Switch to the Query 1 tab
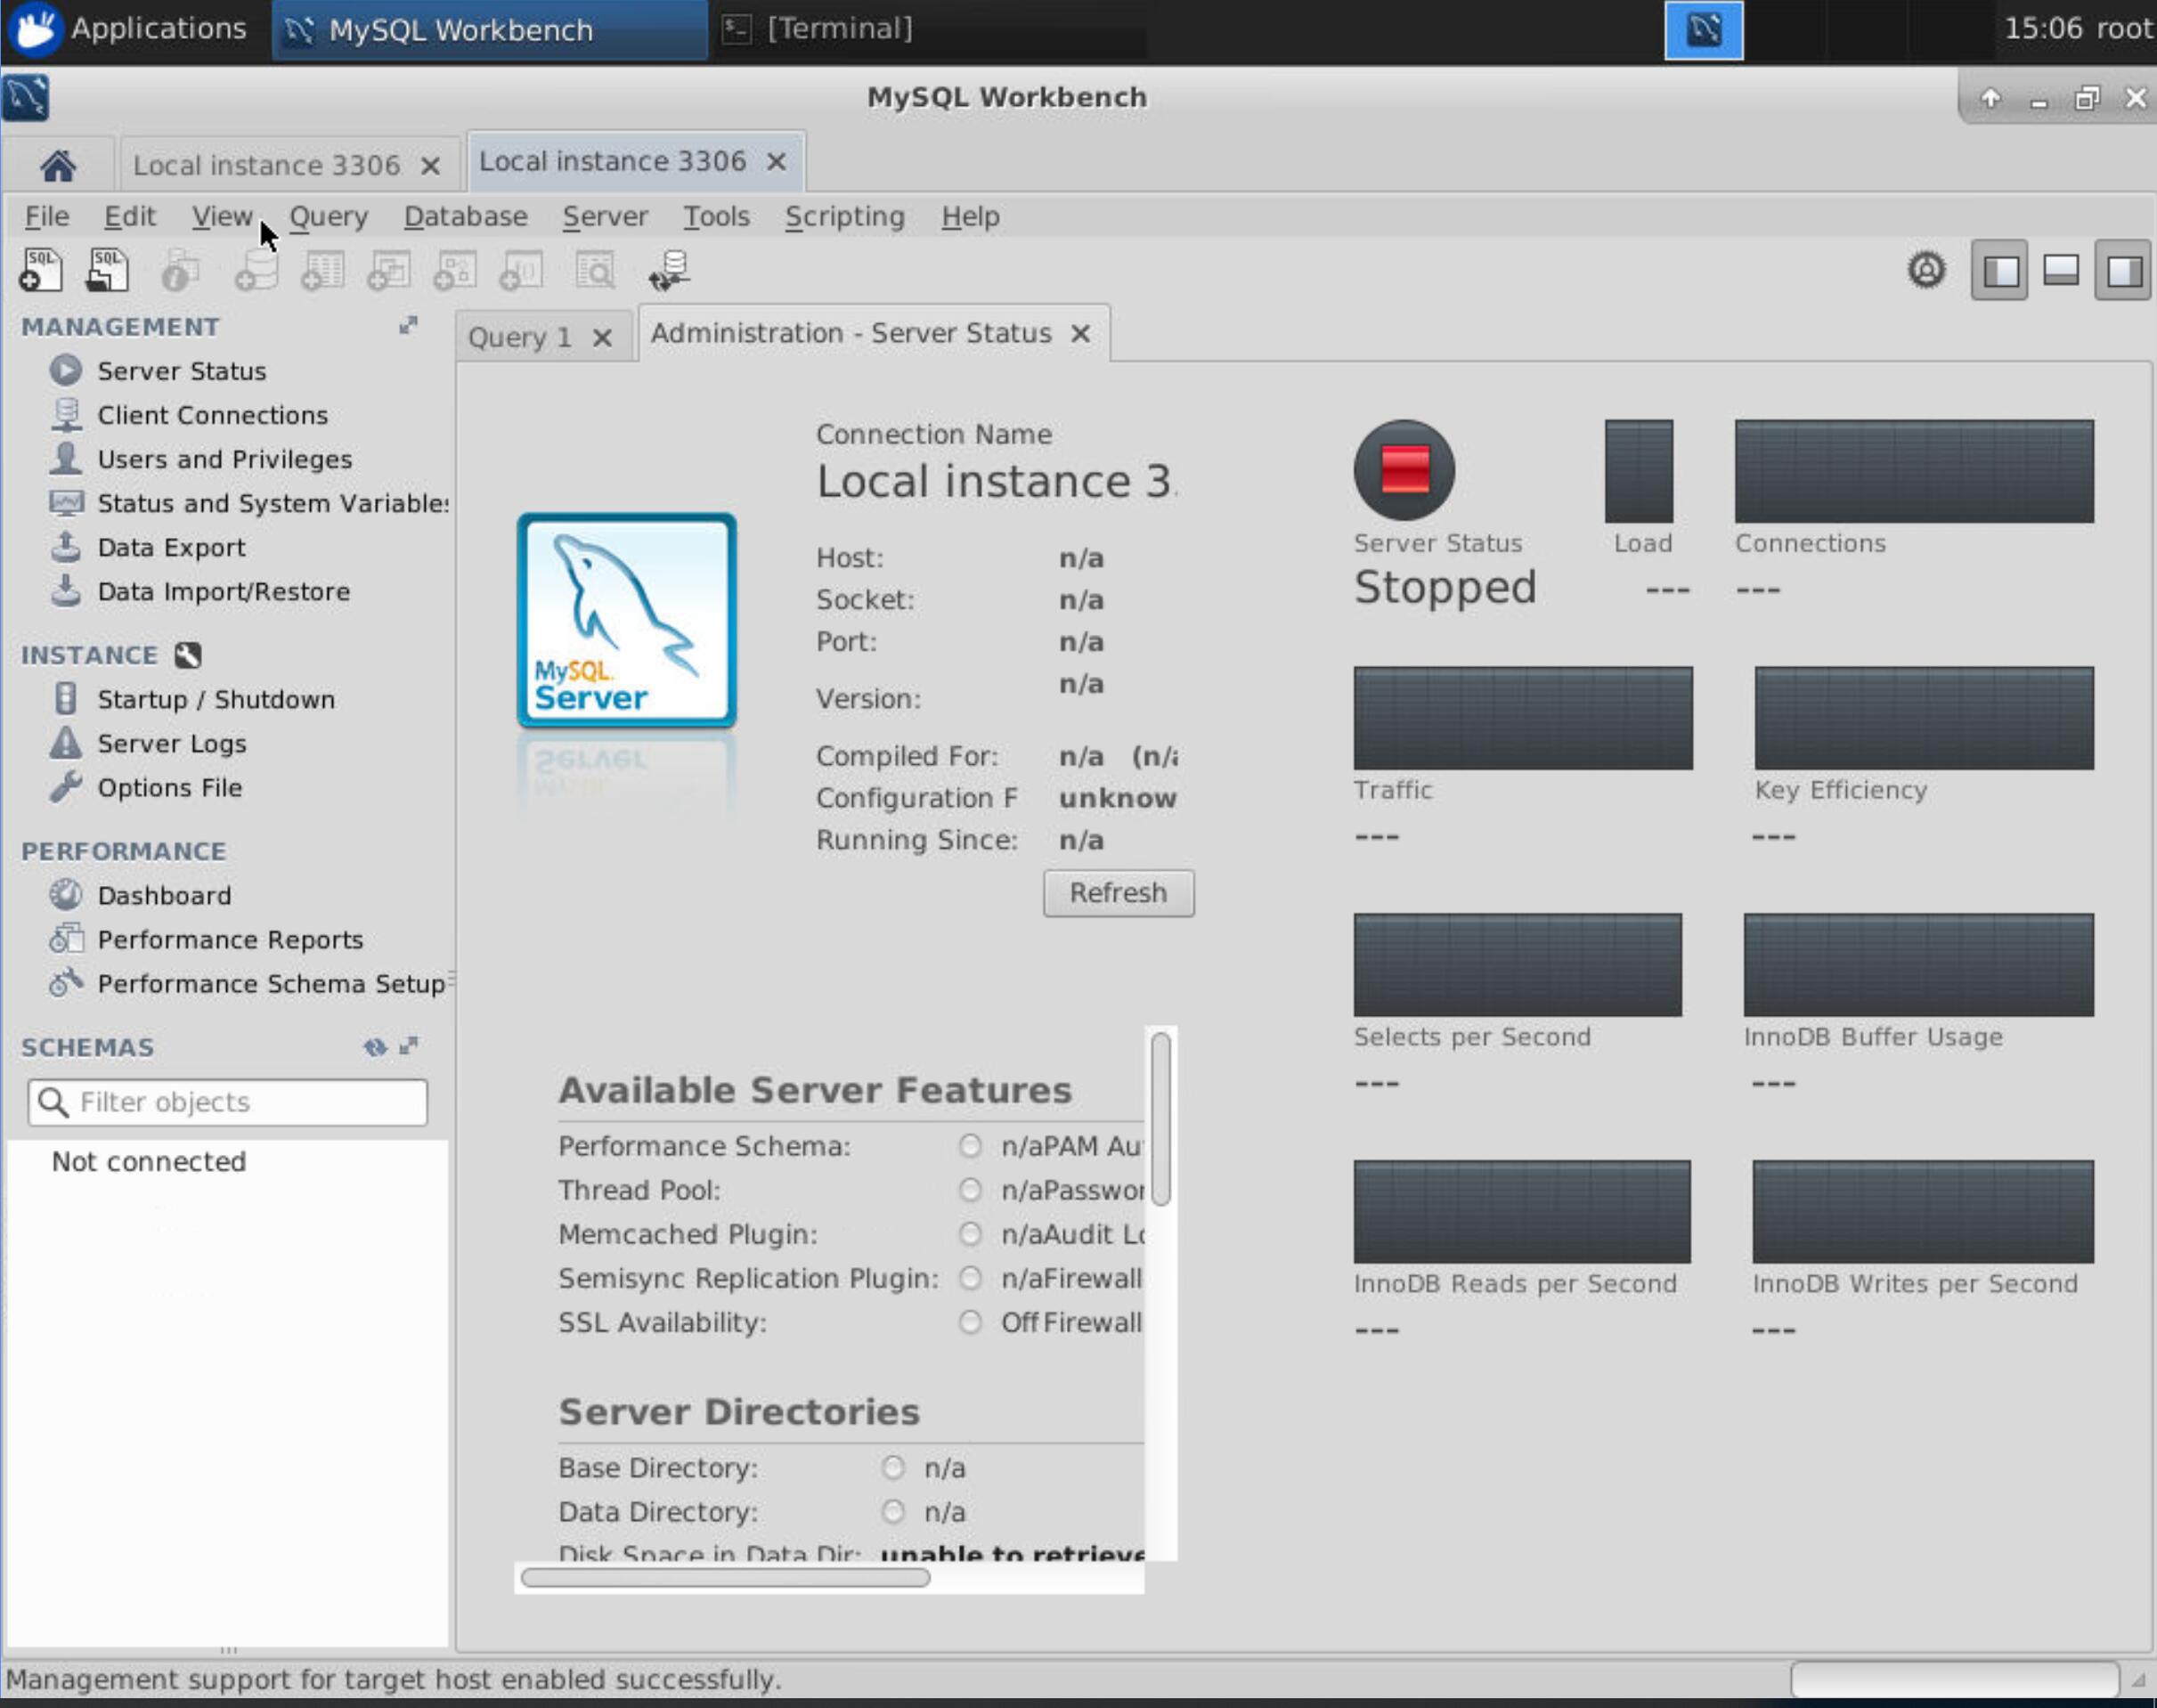 520,337
